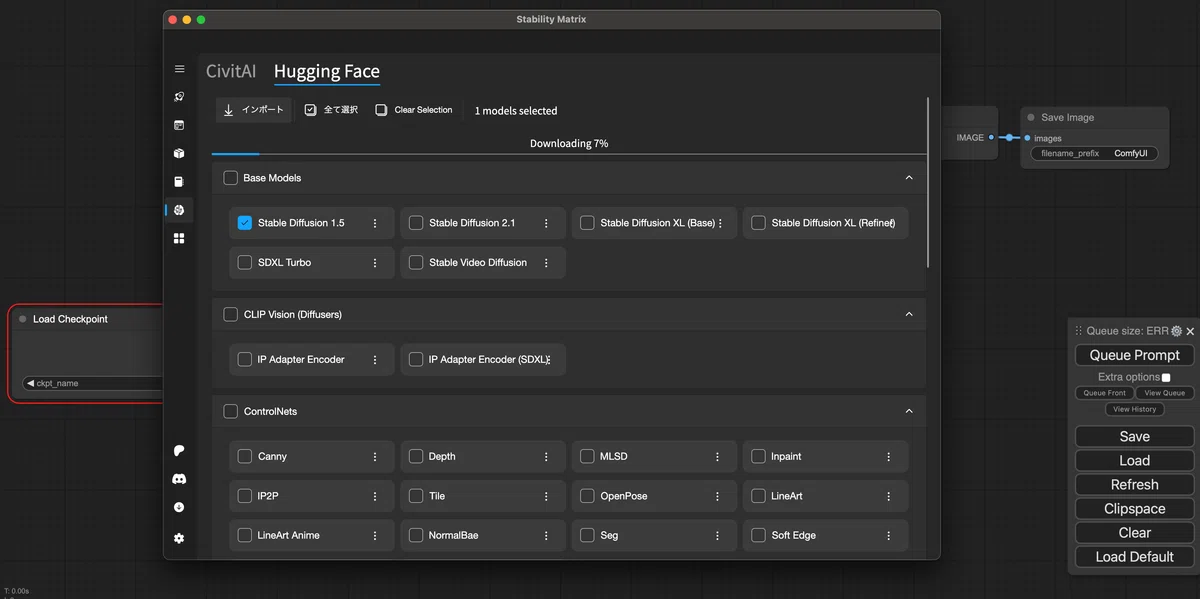Click Queue Prompt in ComfyUI
Viewport: 1200px width, 599px height.
point(1135,355)
